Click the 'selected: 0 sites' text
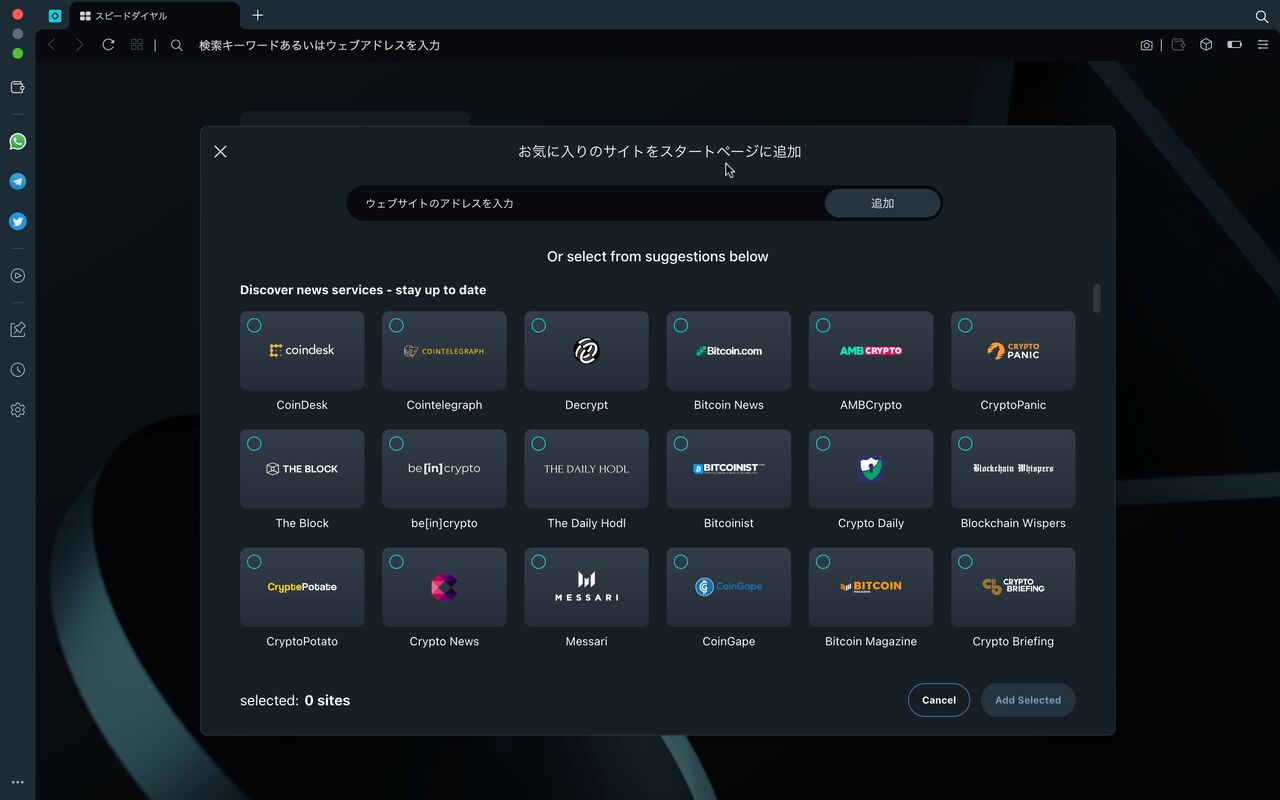The image size is (1280, 800). pyautogui.click(x=295, y=701)
